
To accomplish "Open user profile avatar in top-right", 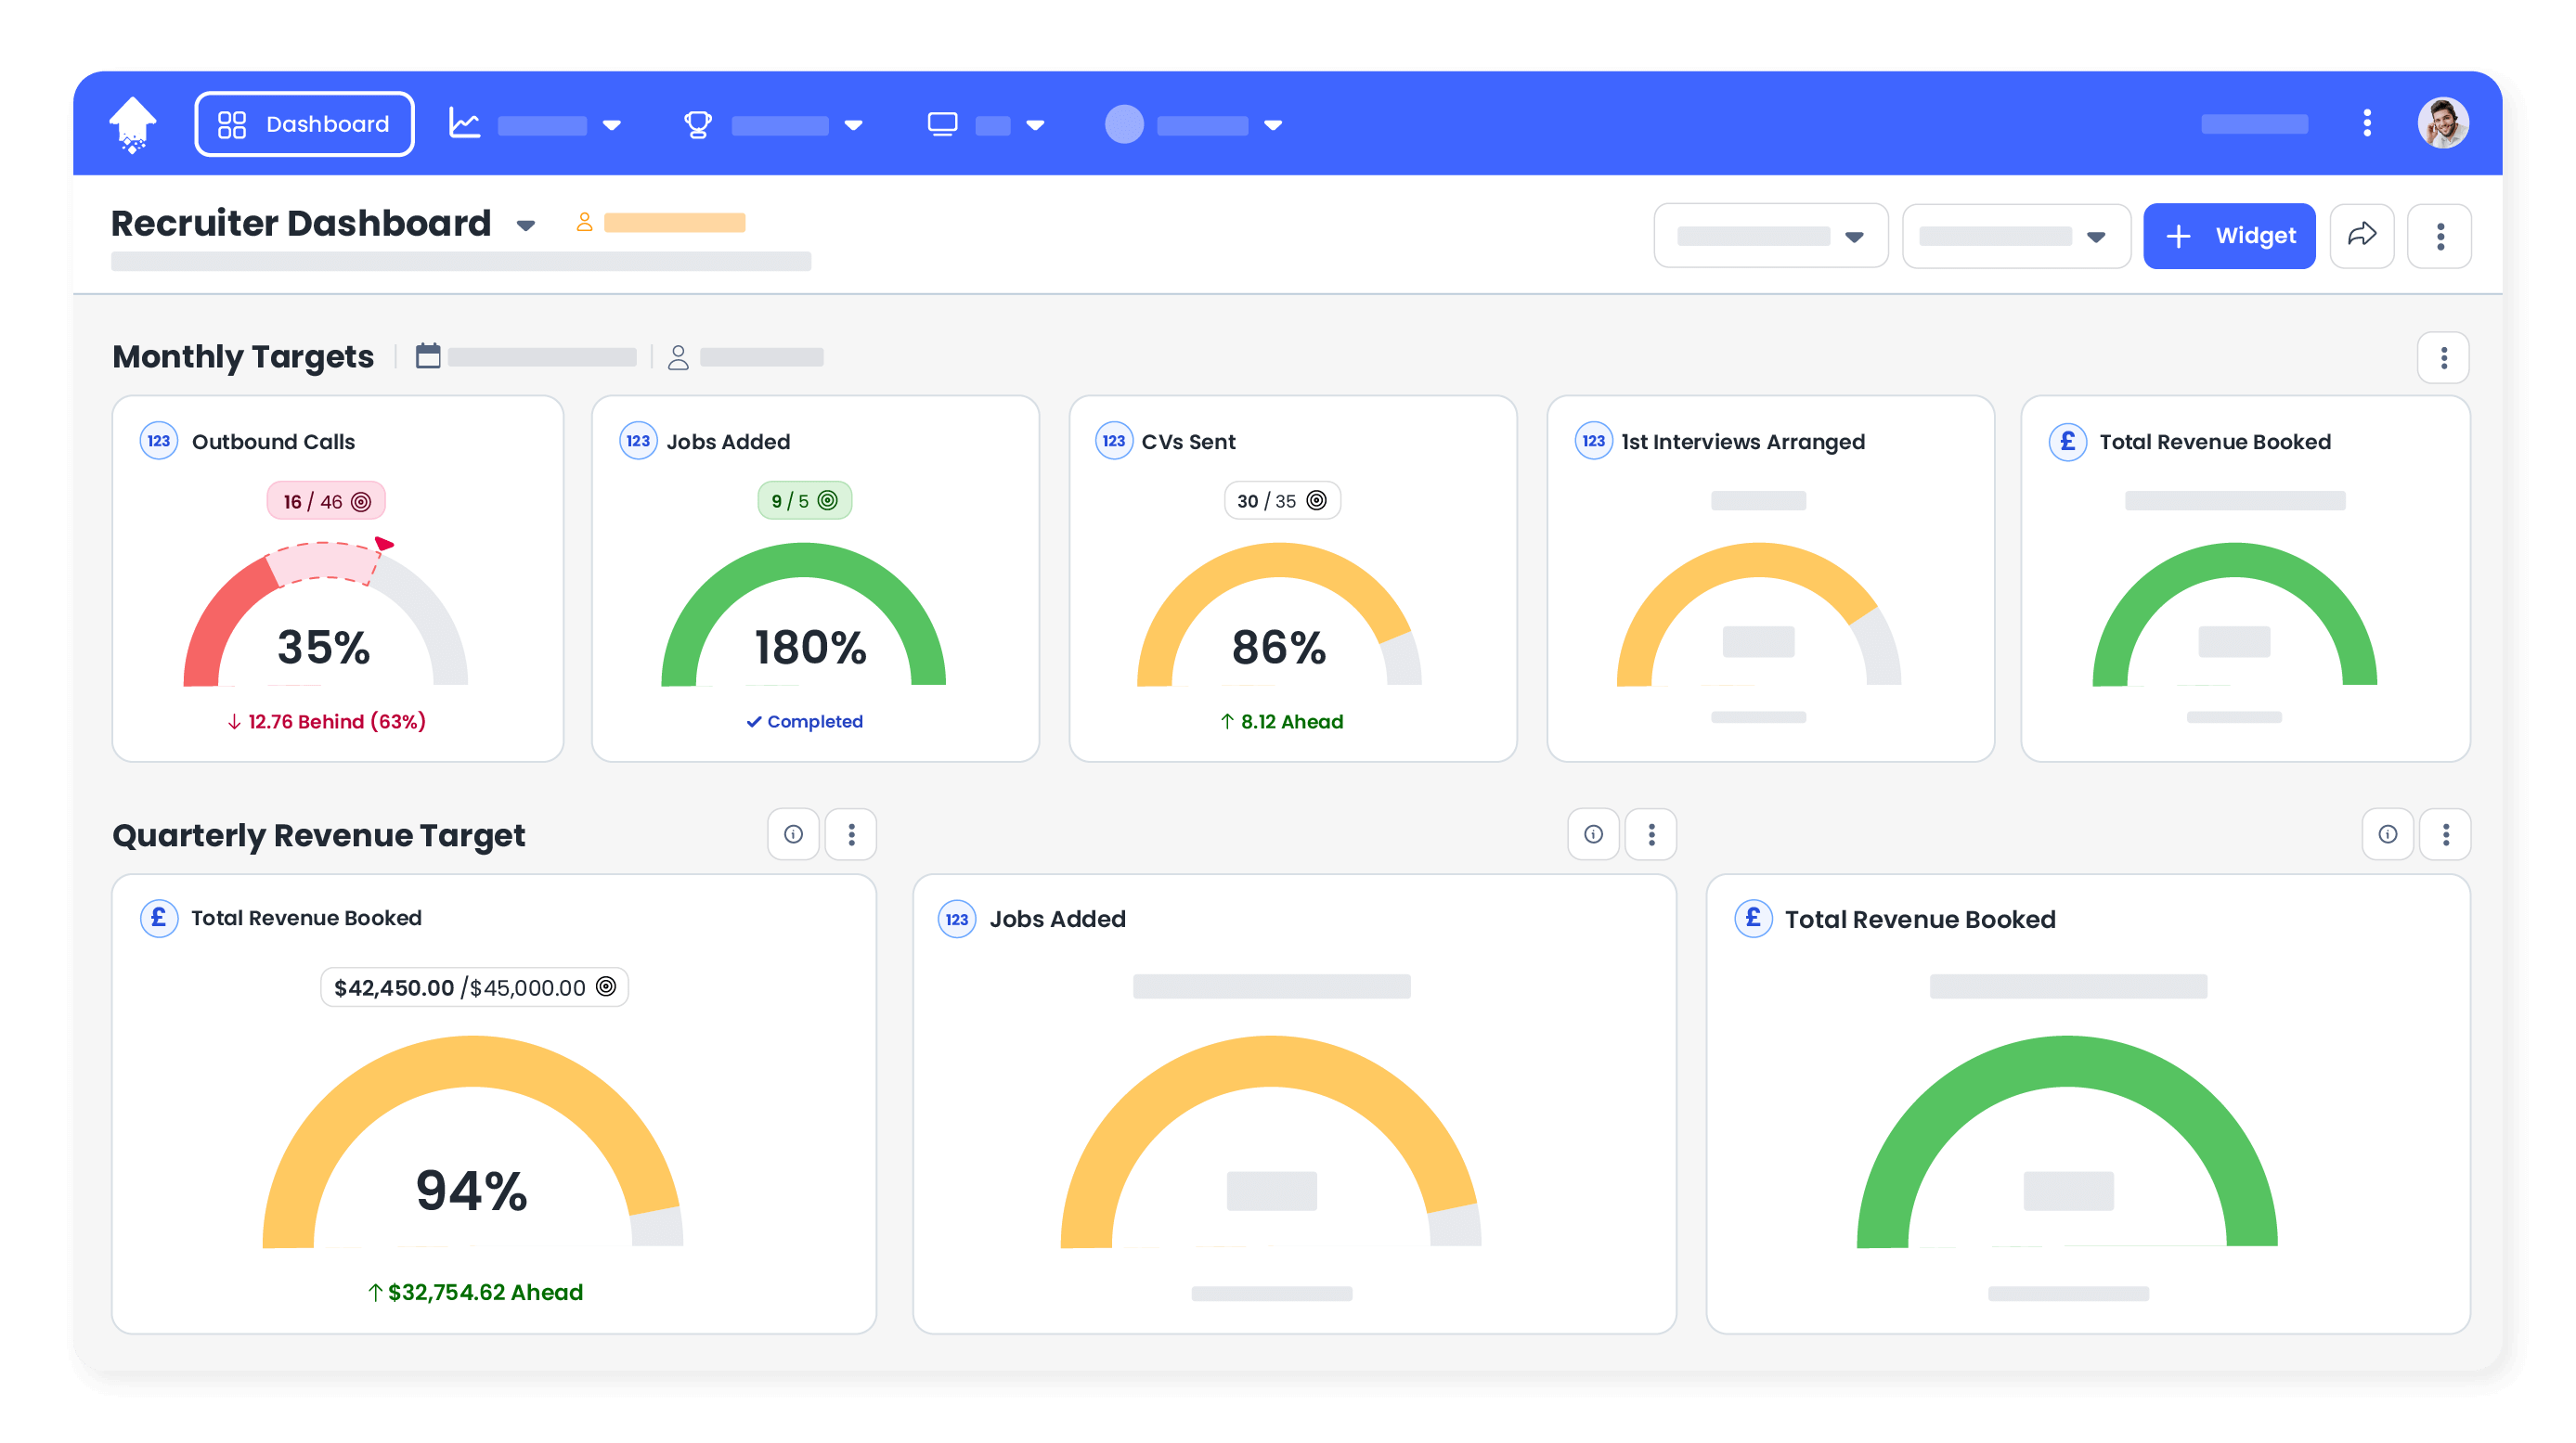I will coord(2442,124).
